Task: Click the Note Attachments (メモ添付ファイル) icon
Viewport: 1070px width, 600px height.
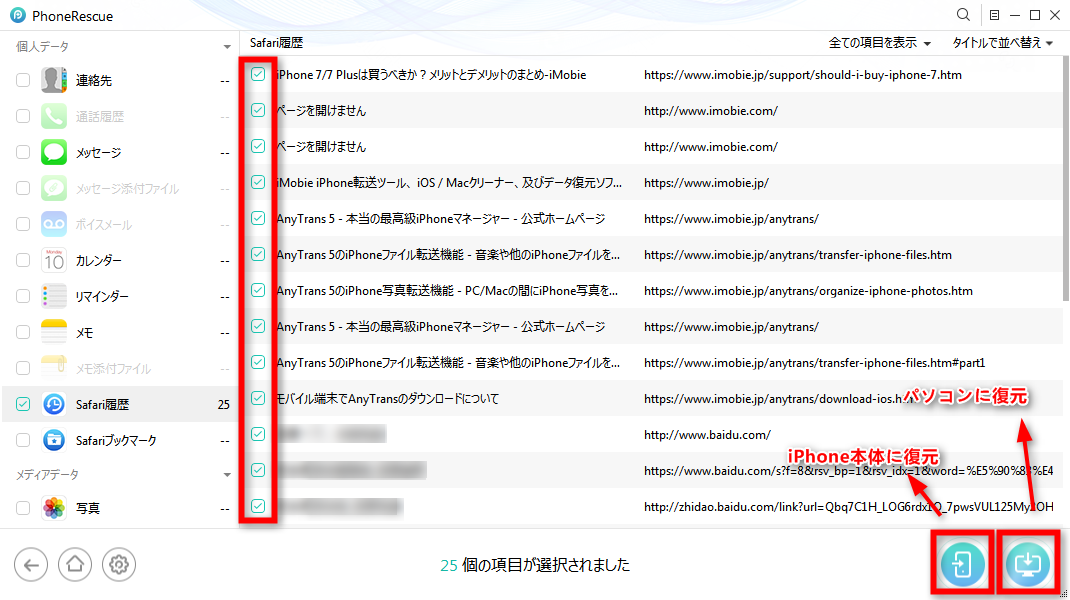Action: [x=54, y=368]
